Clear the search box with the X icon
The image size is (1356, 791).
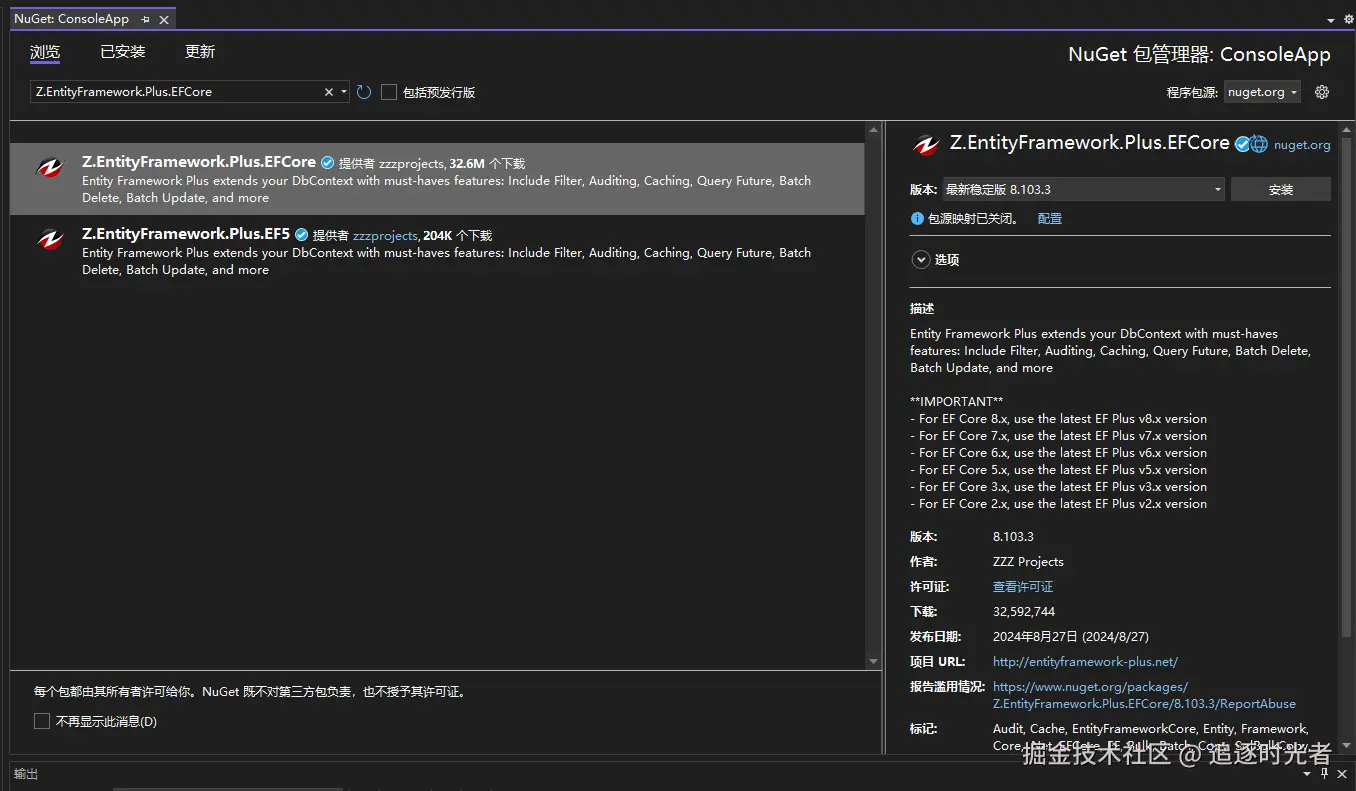click(329, 92)
